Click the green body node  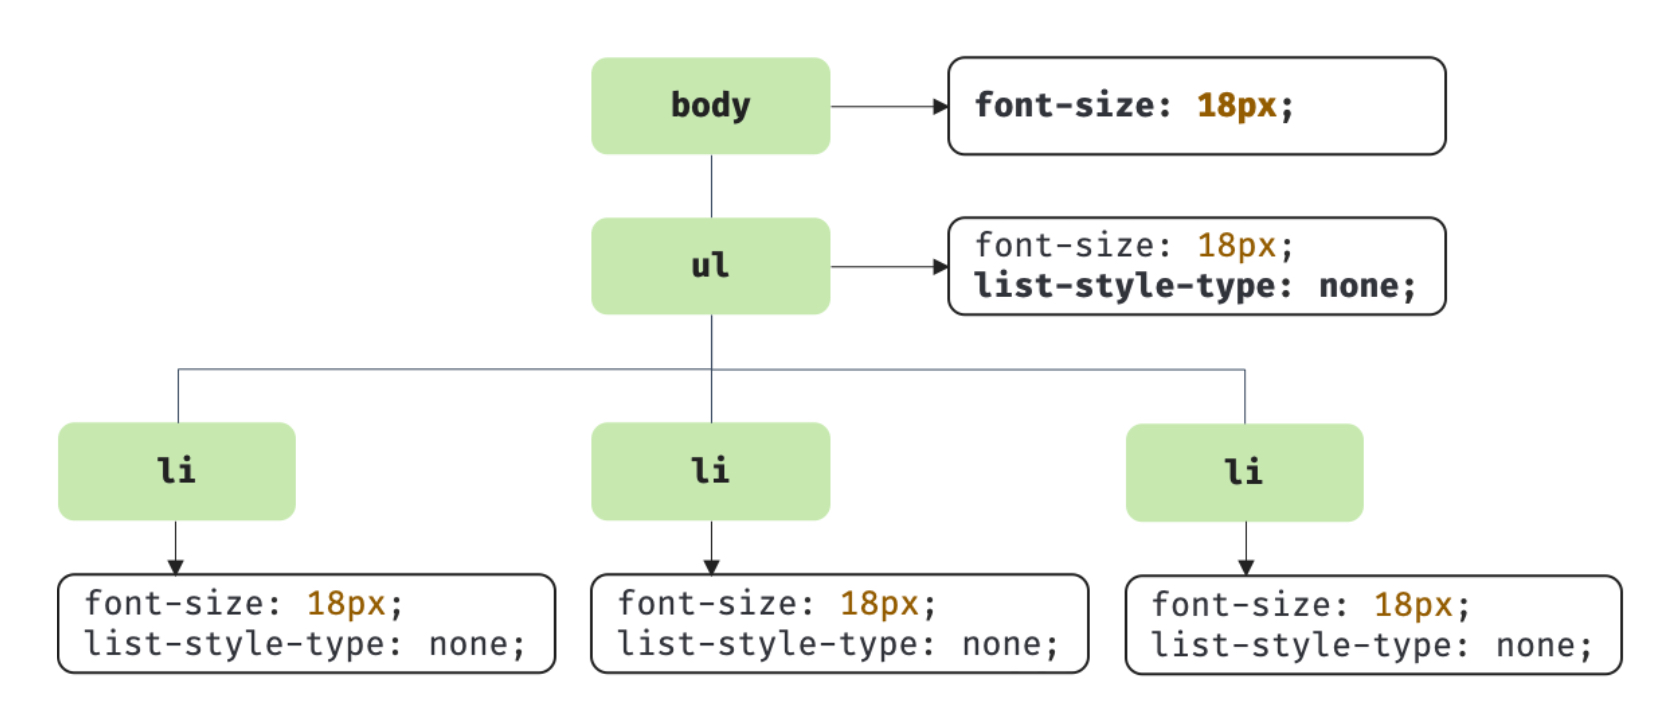(710, 106)
